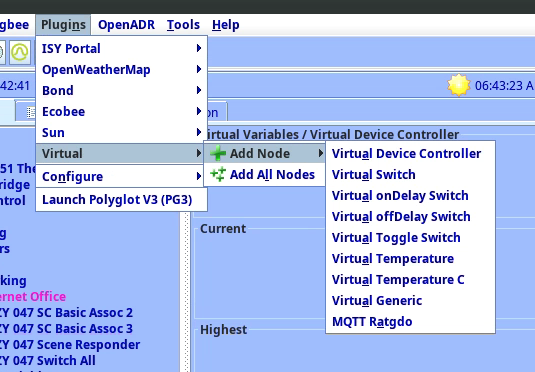Open the Bond plugin submenu
The width and height of the screenshot is (535, 372).
[x=121, y=90]
